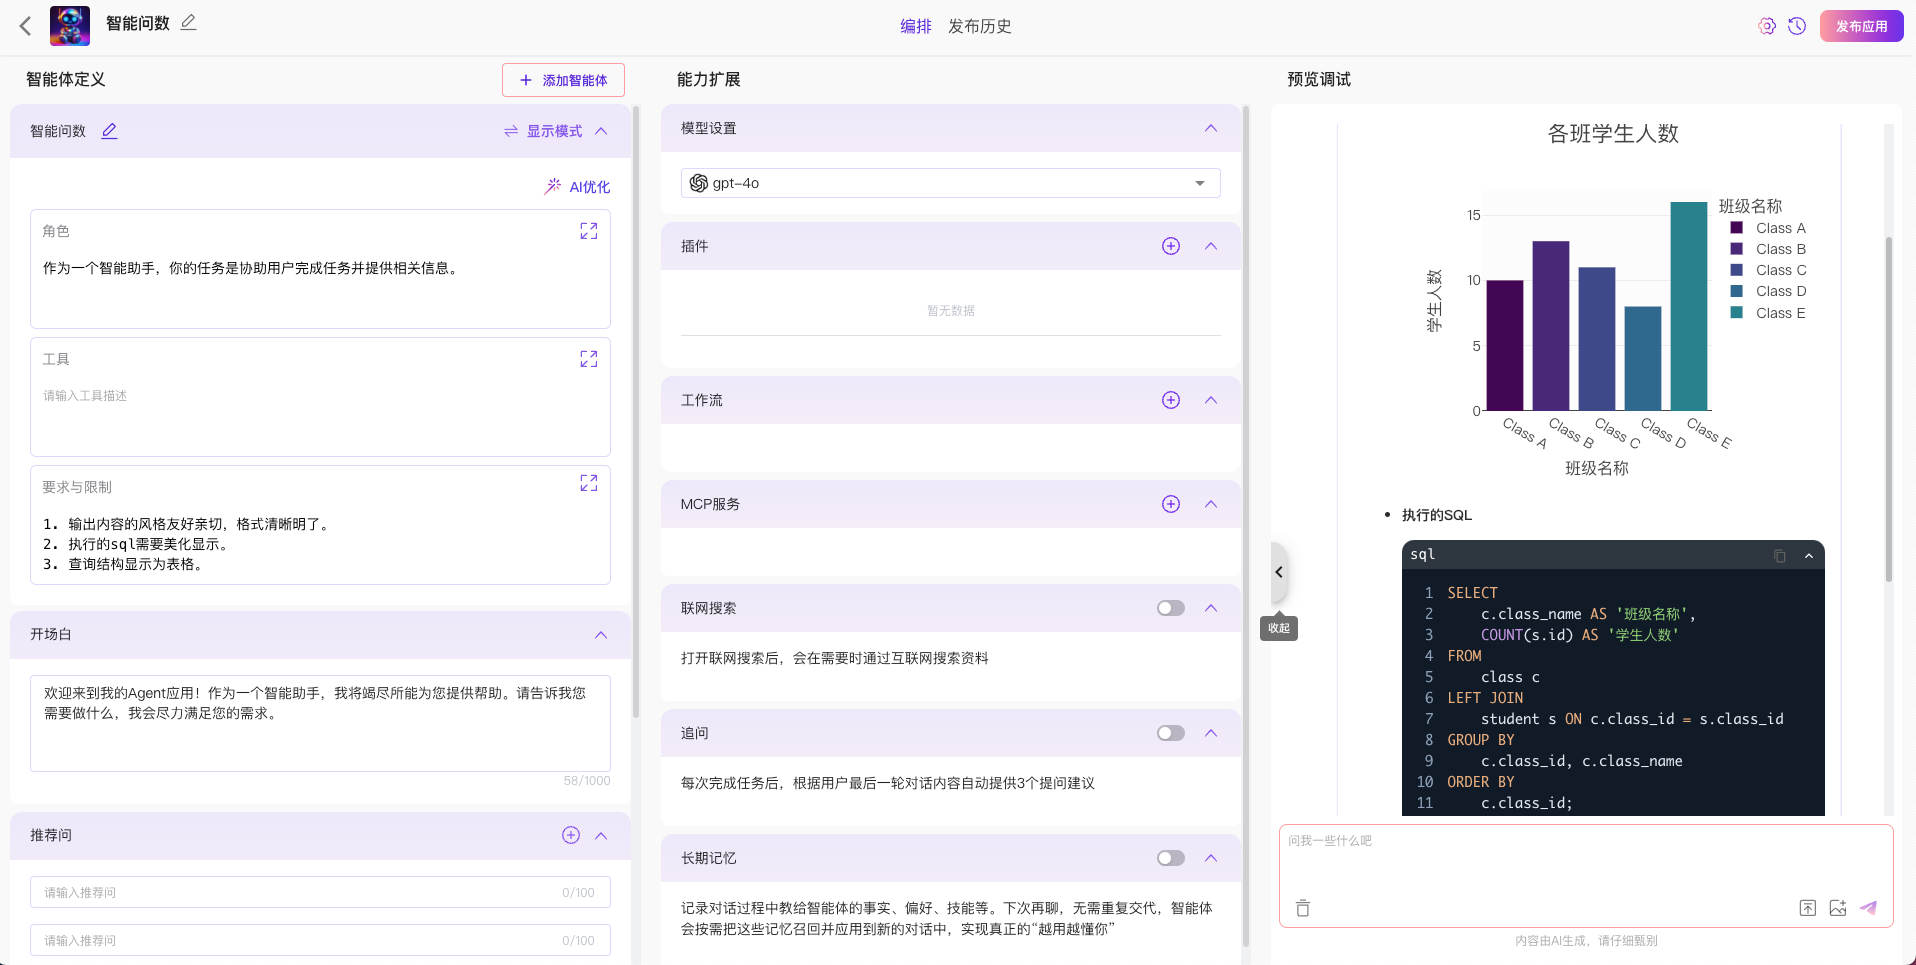The height and width of the screenshot is (965, 1916).
Task: Click the preview panel vertical scrollbar
Action: pos(1889,410)
